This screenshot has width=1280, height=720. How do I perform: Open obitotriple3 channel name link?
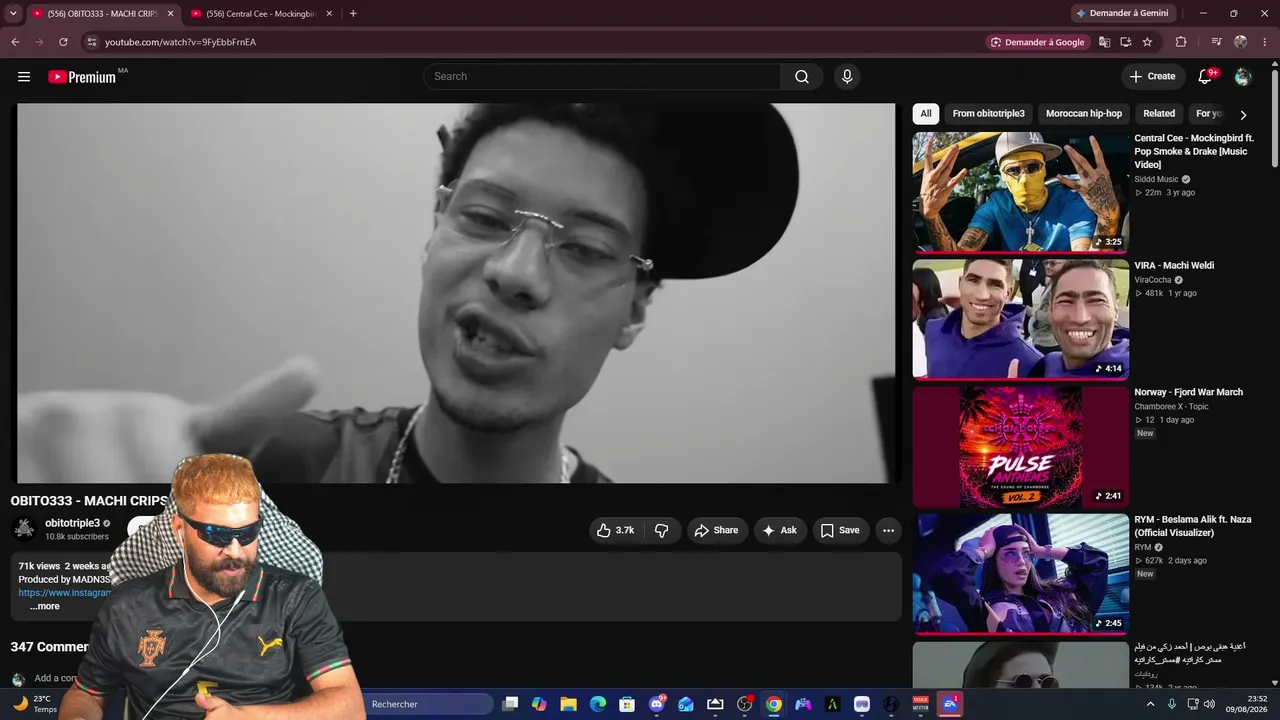(72, 523)
